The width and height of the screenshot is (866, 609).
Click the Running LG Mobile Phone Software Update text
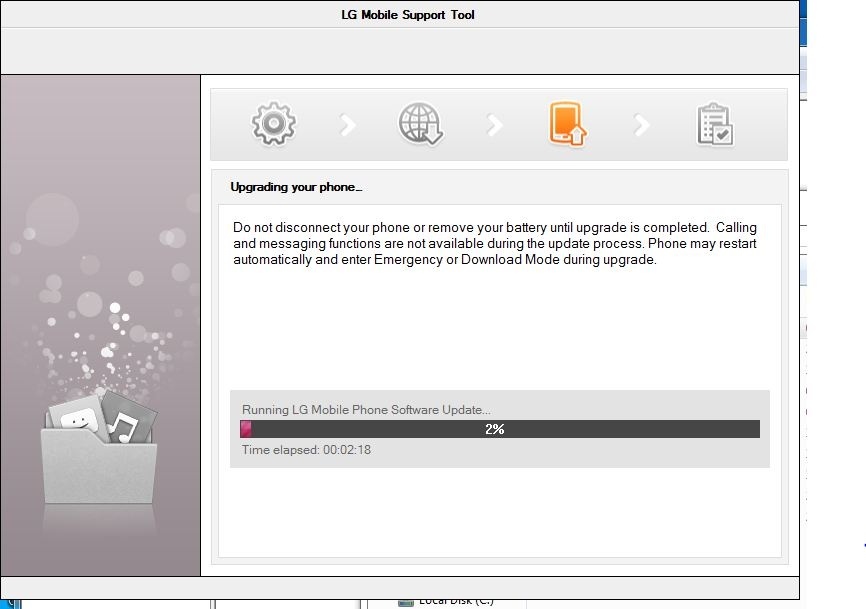click(366, 410)
